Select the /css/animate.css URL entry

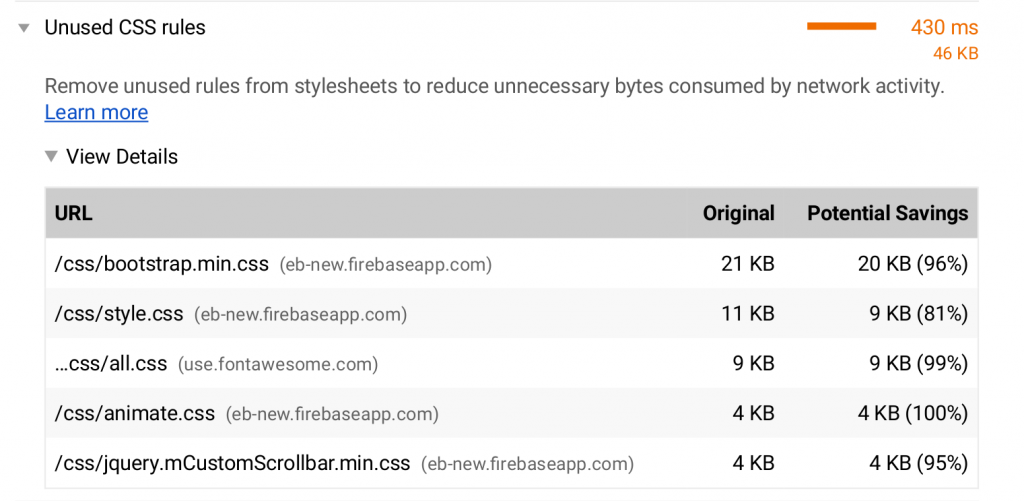coord(135,413)
